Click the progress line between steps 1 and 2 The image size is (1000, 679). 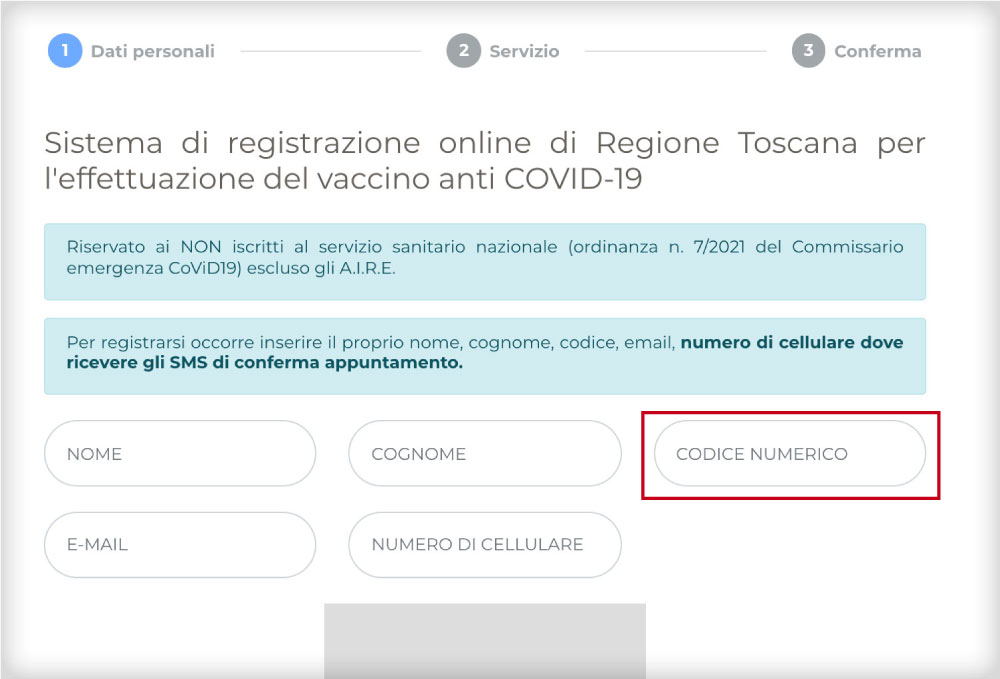pyautogui.click(x=330, y=51)
